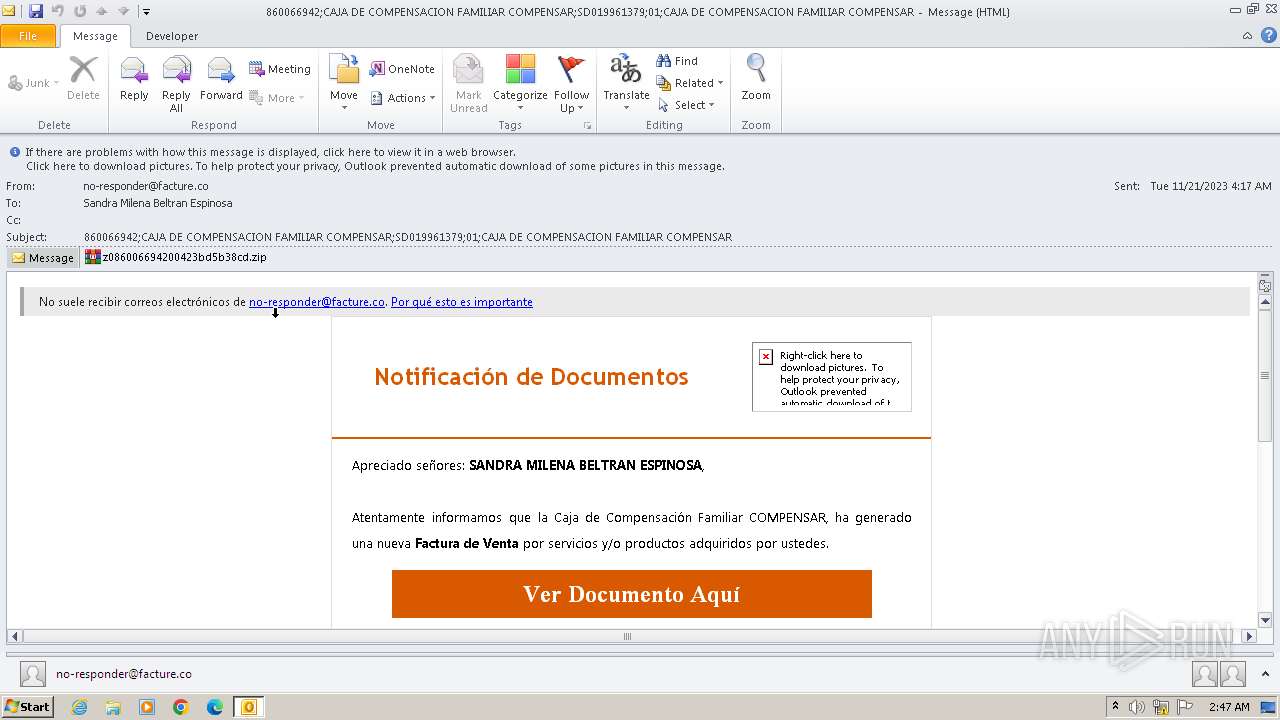Delete the open message
Viewport: 1280px width, 720px height.
click(x=83, y=80)
